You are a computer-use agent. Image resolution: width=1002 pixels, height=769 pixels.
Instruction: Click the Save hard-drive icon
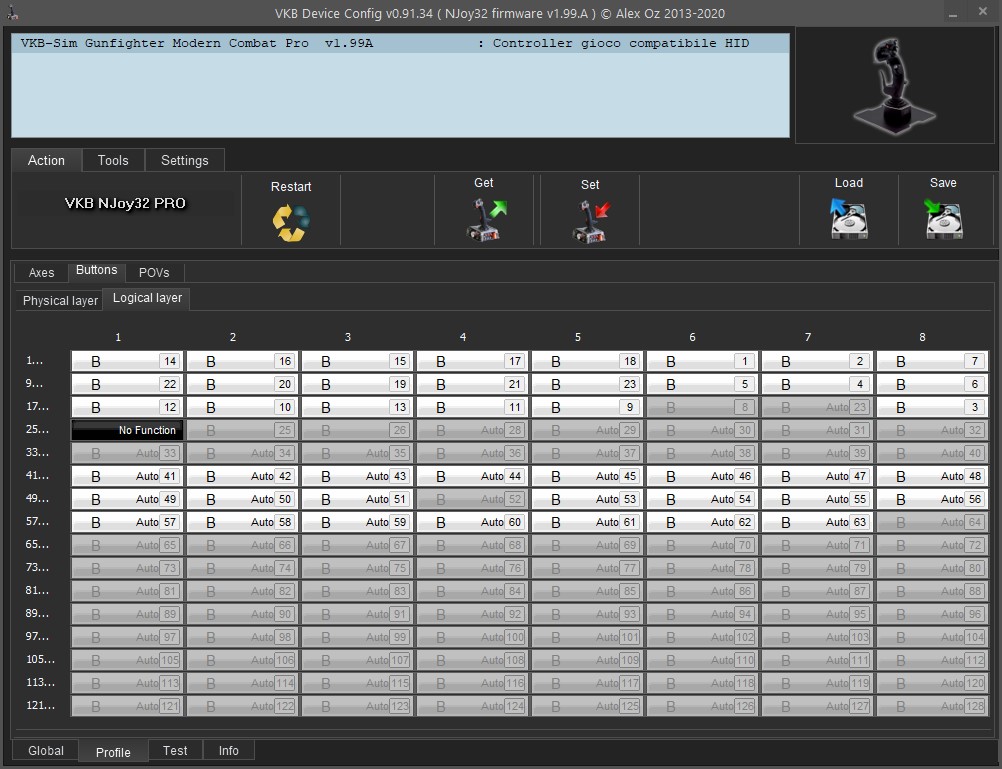coord(944,219)
